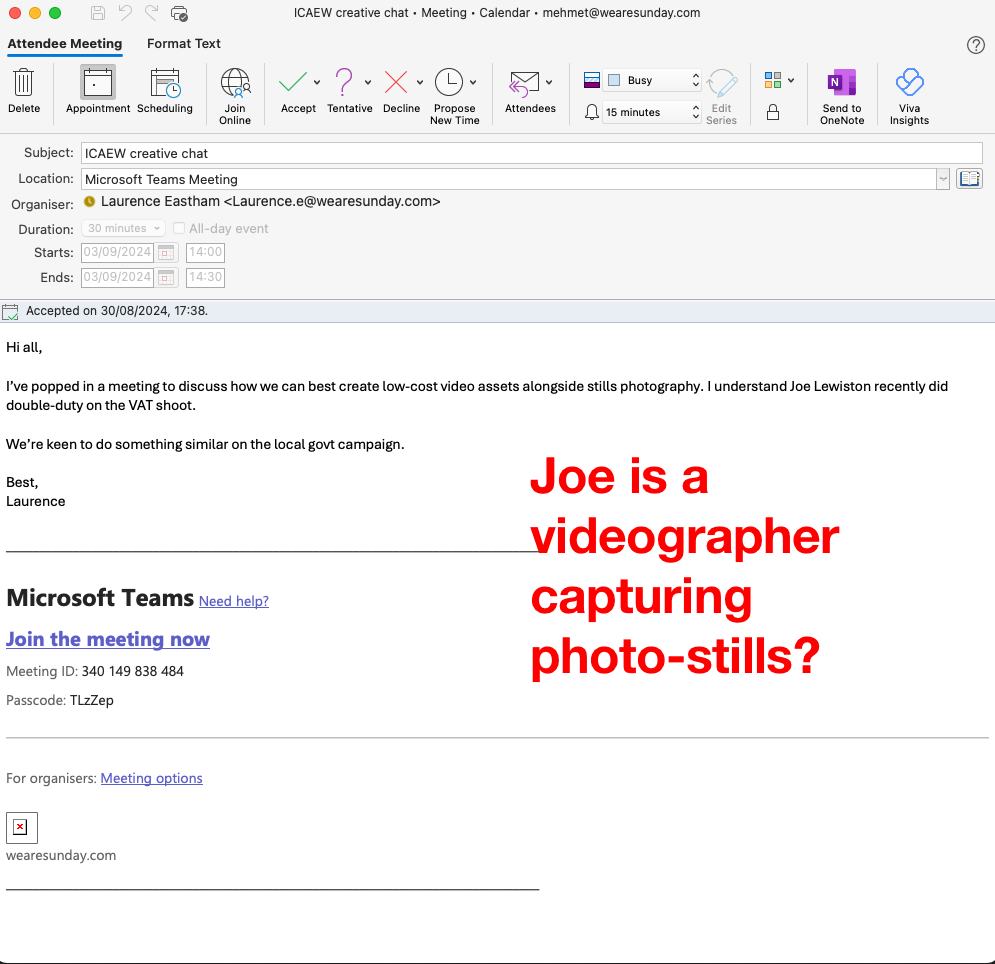Open the Help question mark icon
The image size is (995, 964).
point(975,44)
